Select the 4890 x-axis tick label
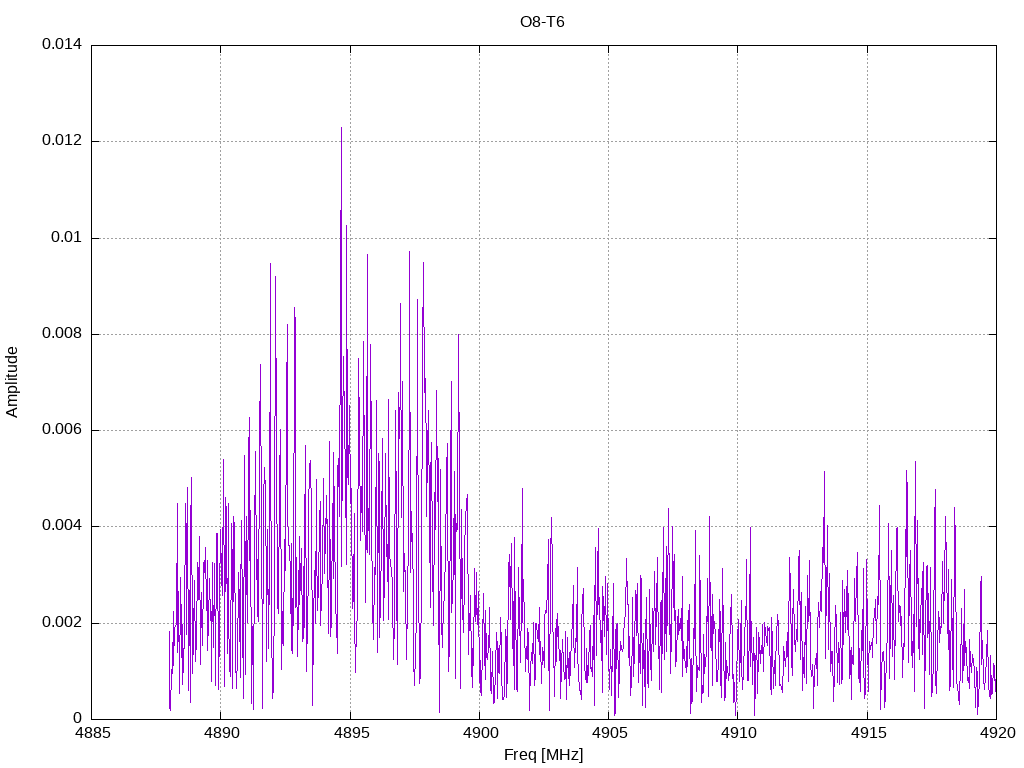1024x768 pixels. coord(221,734)
